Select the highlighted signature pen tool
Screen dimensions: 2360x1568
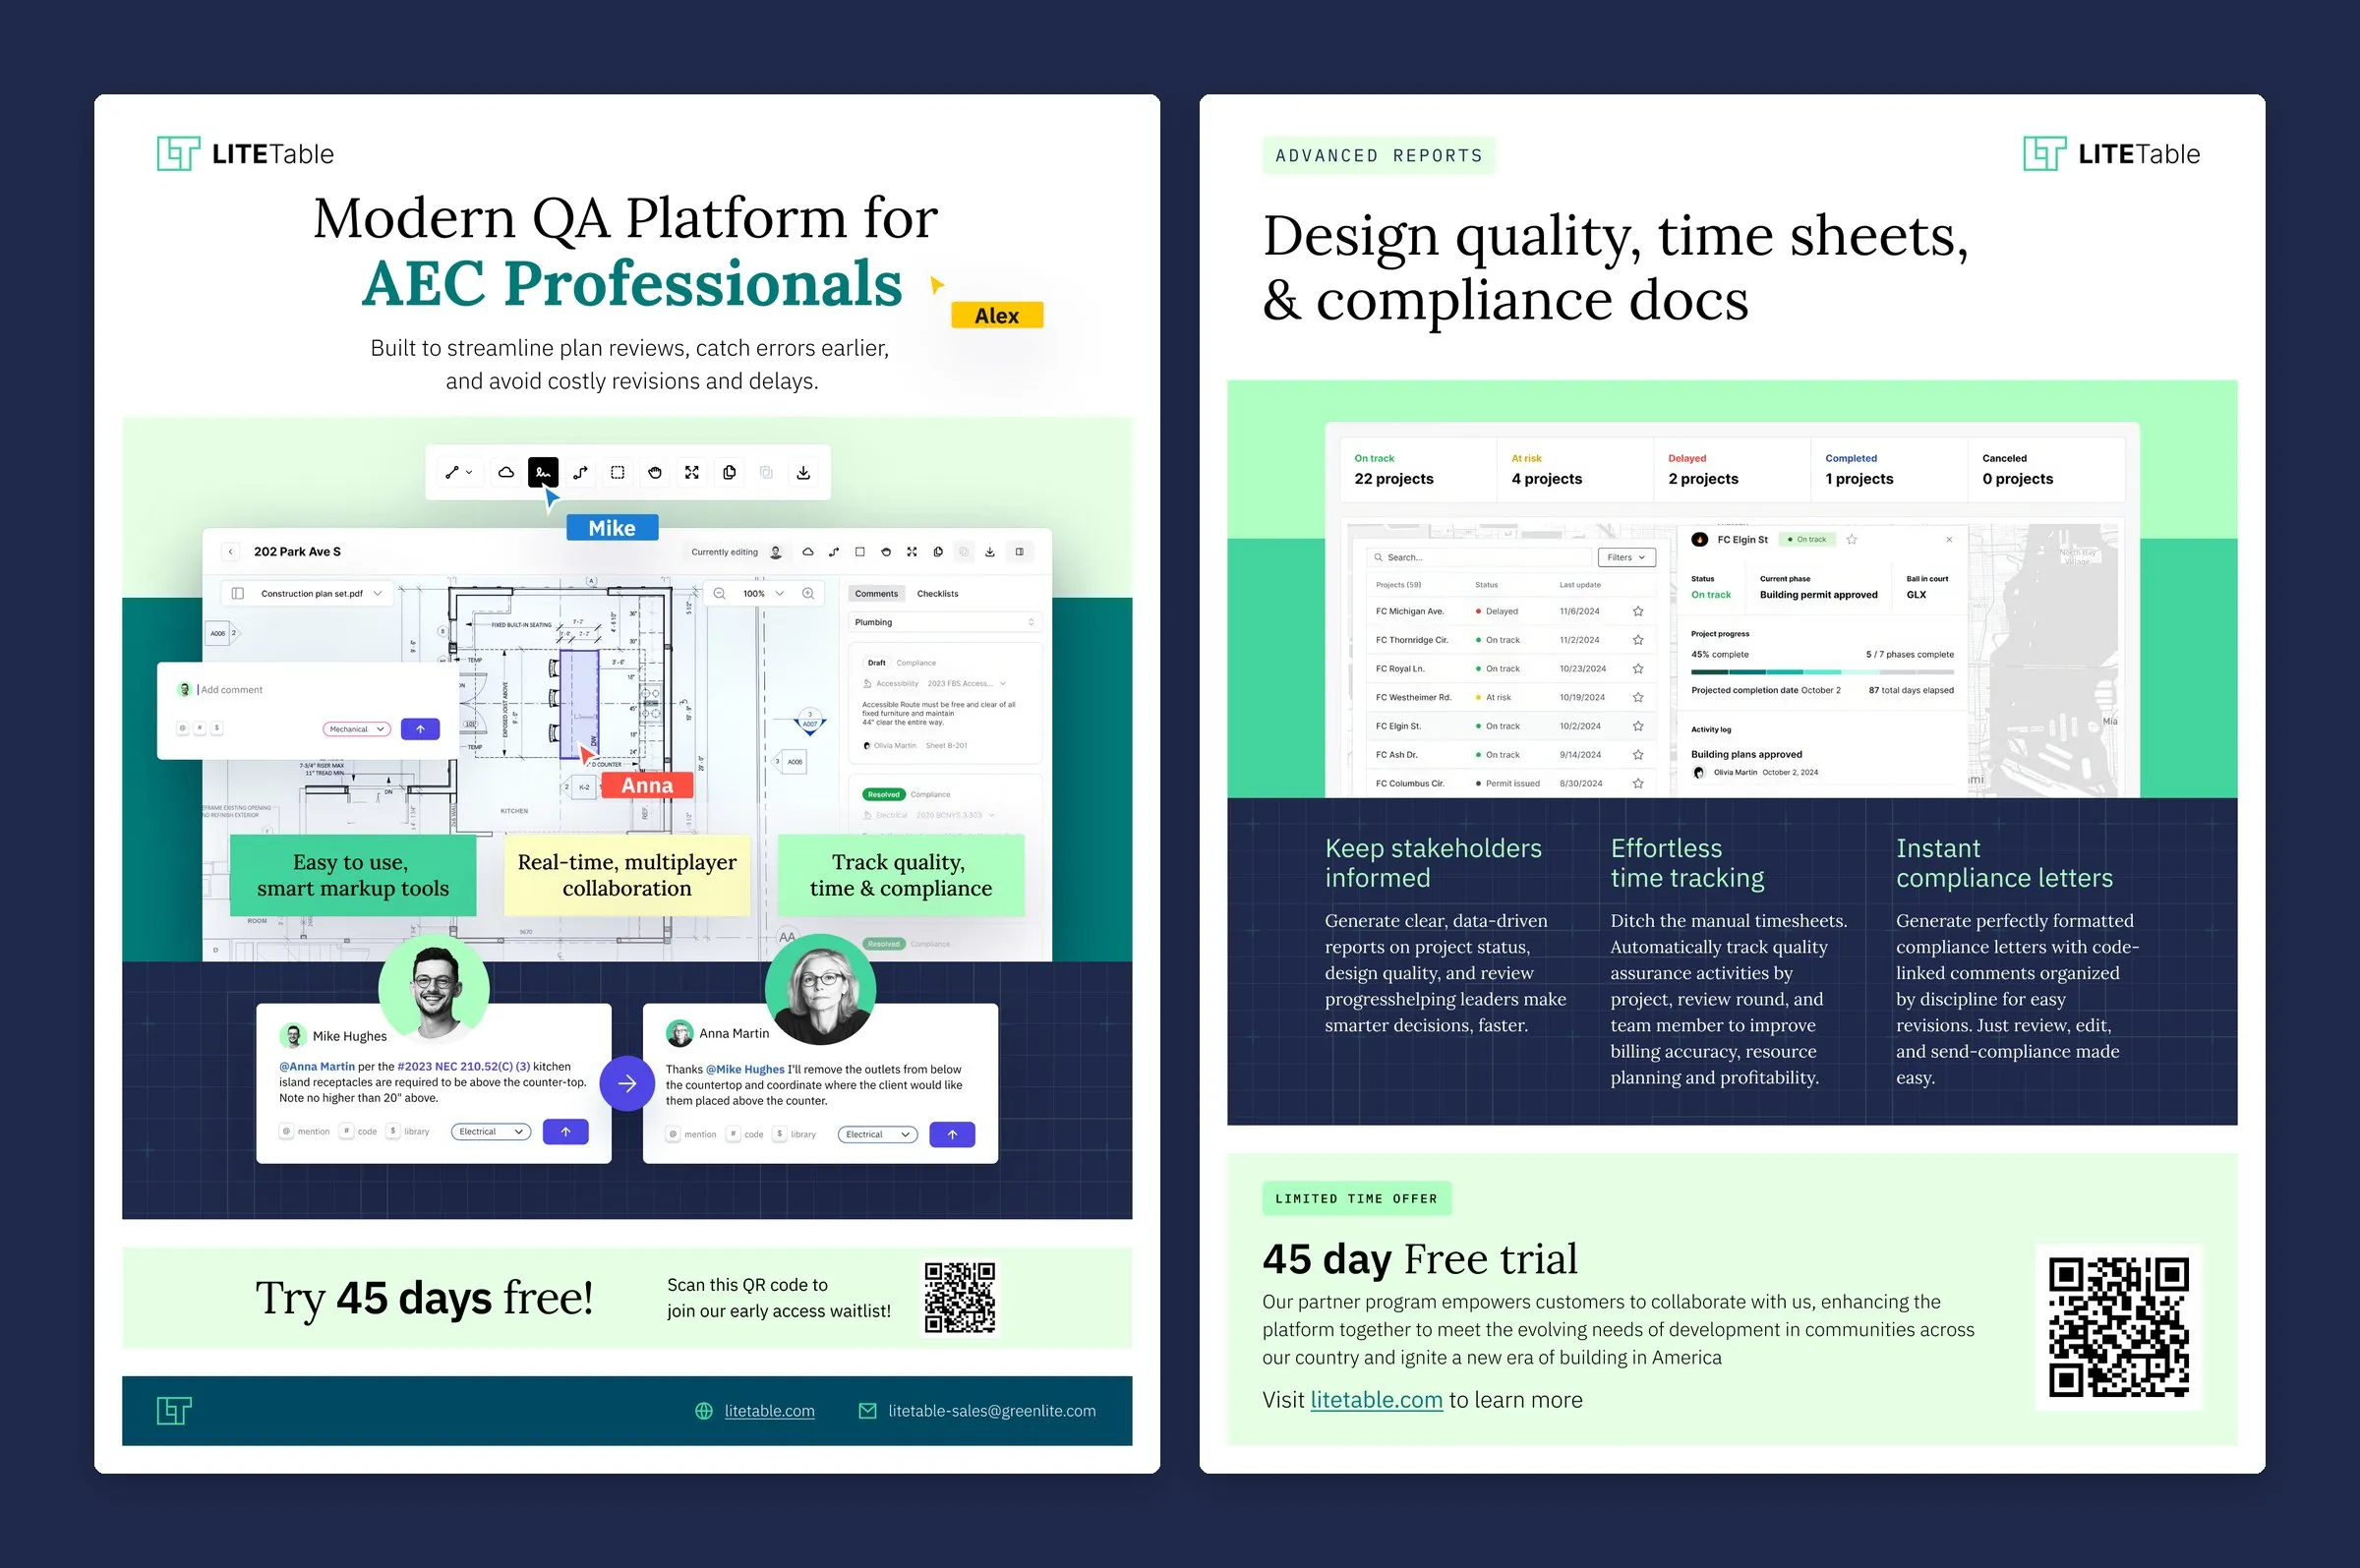[x=543, y=472]
